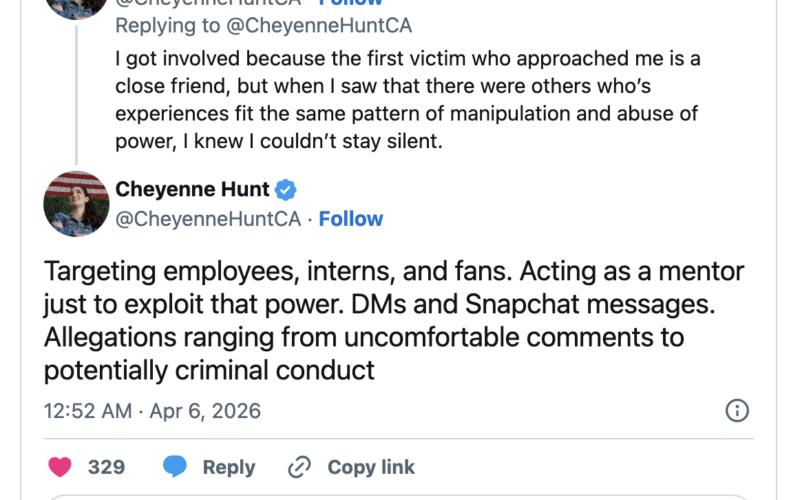The width and height of the screenshot is (800, 500).
Task: Follow Cheyenne Hunt via the Follow link
Action: pyautogui.click(x=351, y=218)
